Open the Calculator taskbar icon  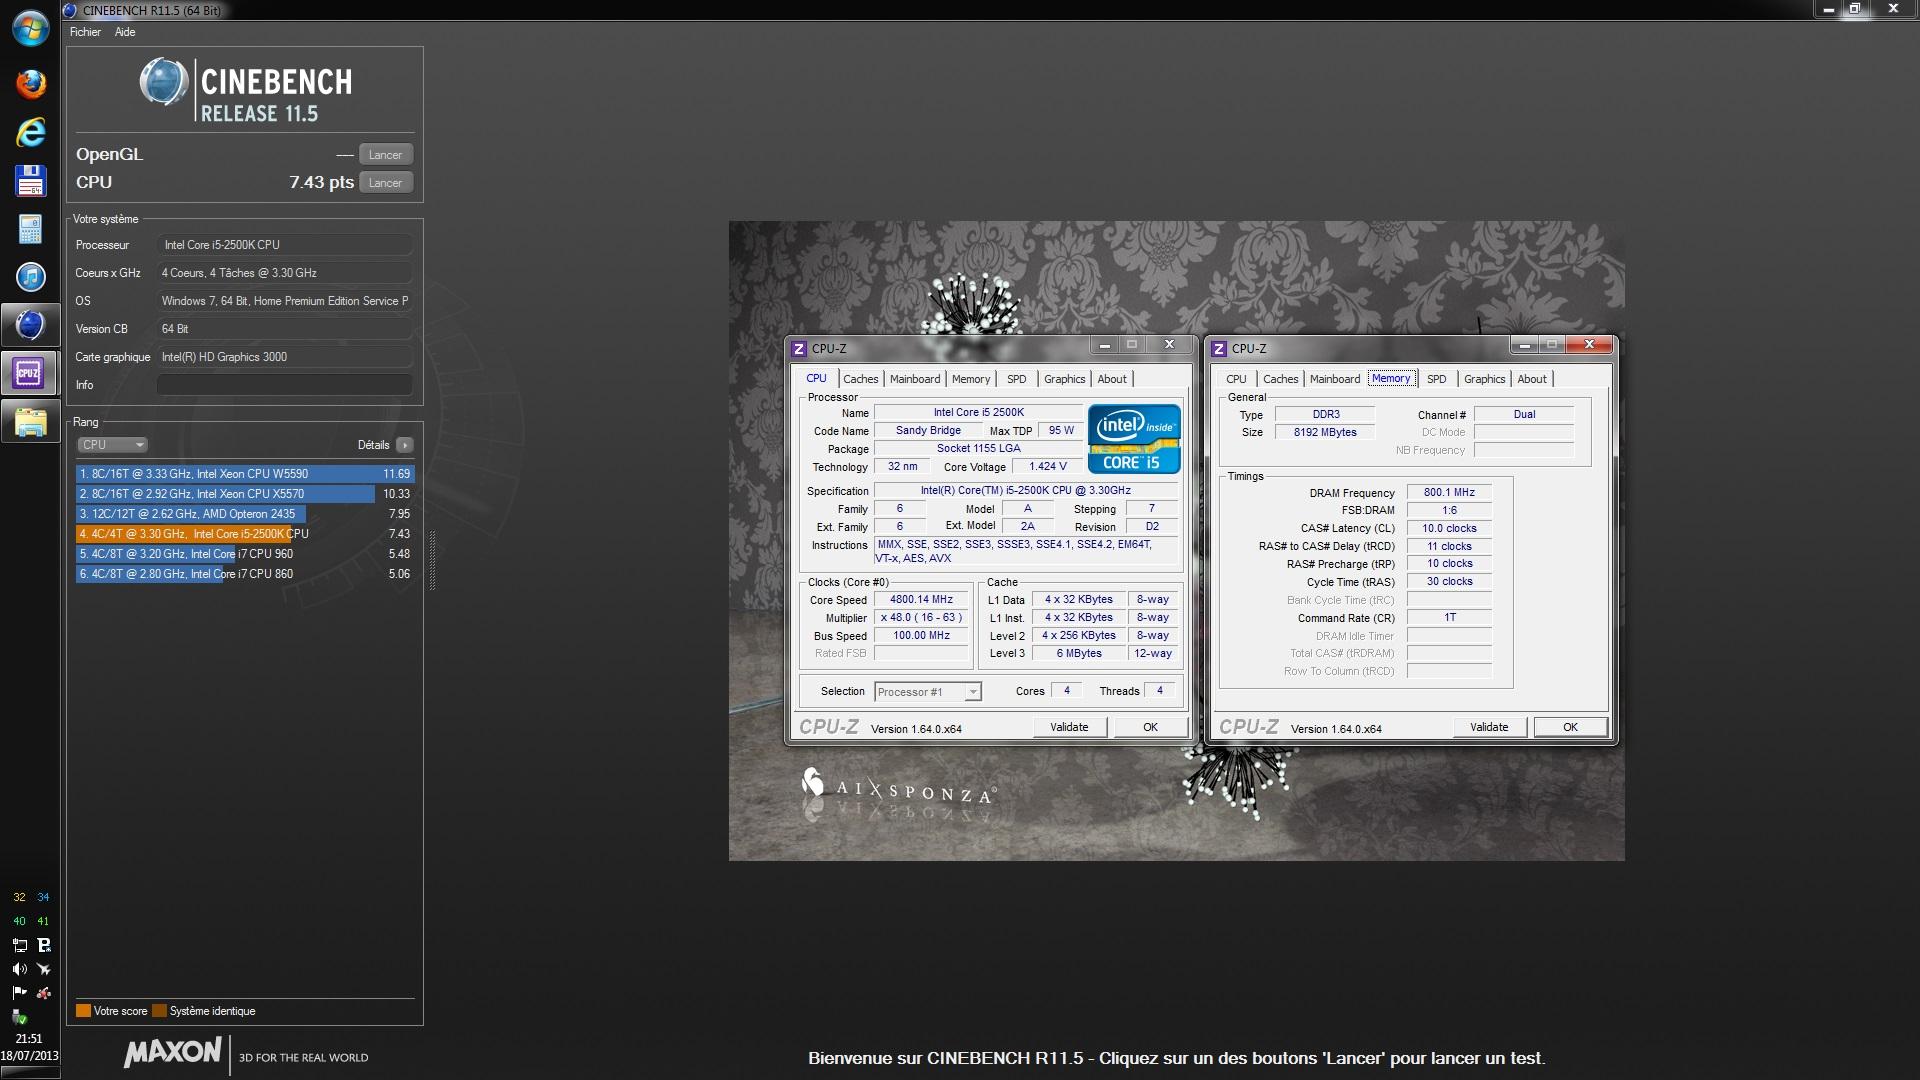pyautogui.click(x=30, y=229)
